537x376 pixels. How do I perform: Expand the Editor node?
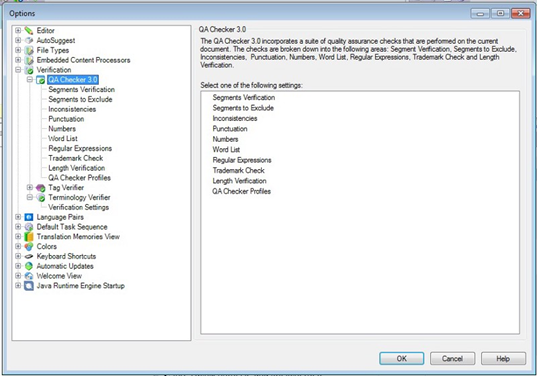tap(18, 30)
